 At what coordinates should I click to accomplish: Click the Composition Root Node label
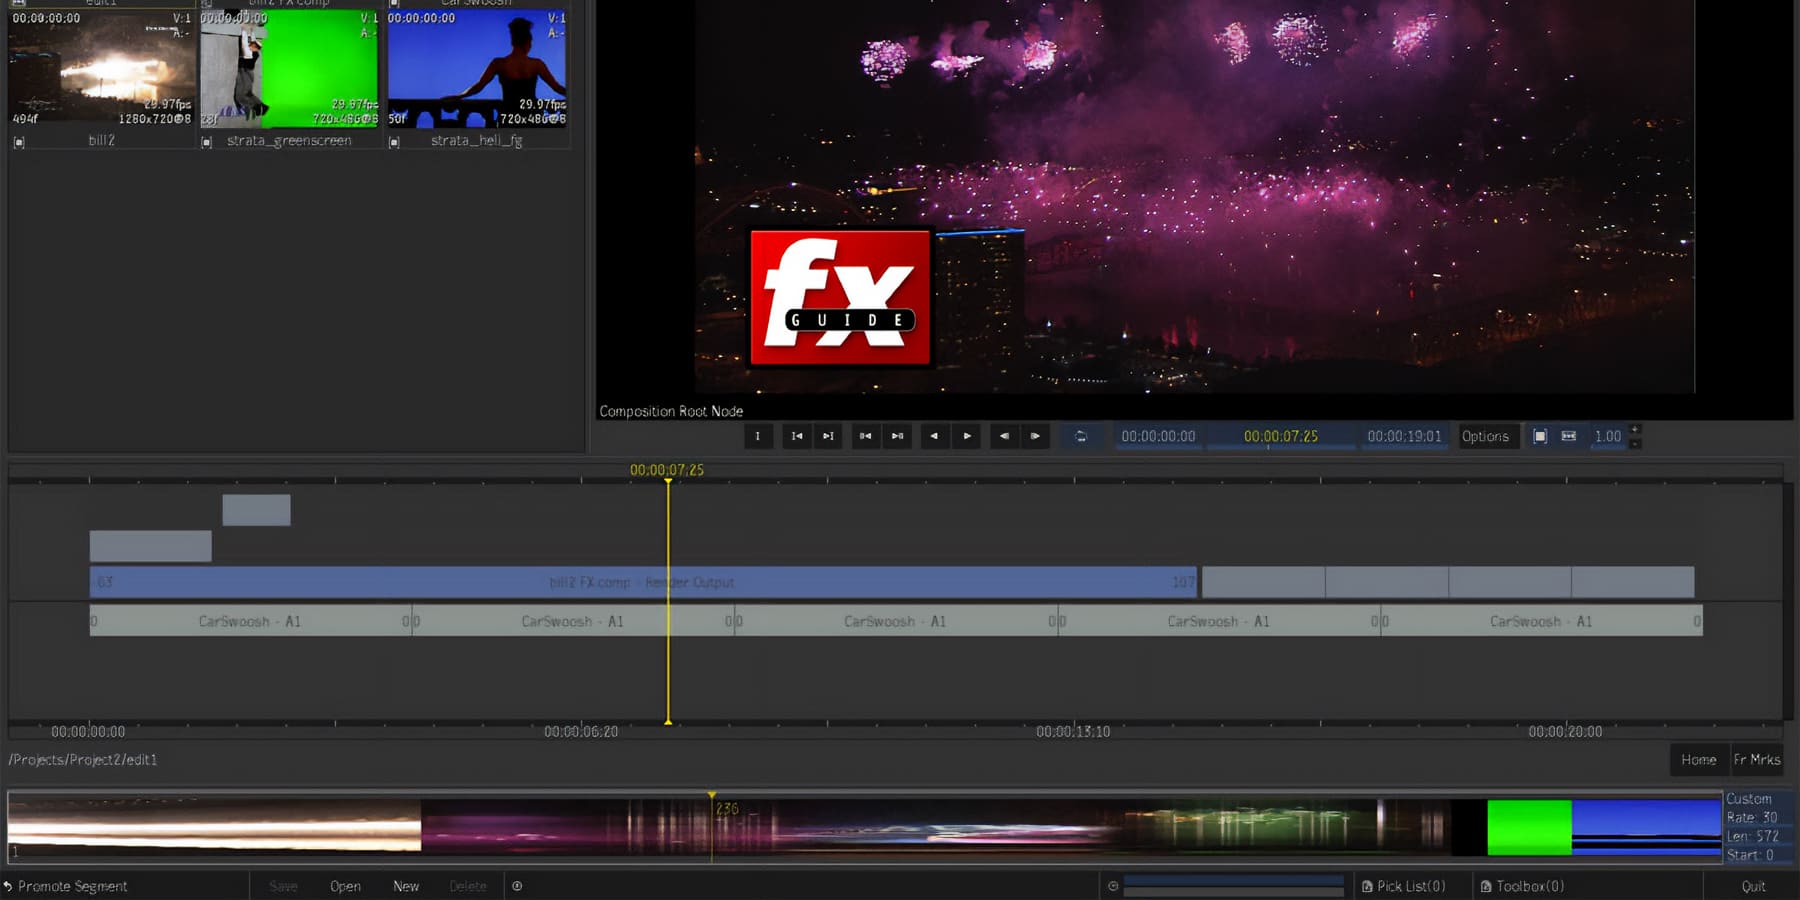671,411
